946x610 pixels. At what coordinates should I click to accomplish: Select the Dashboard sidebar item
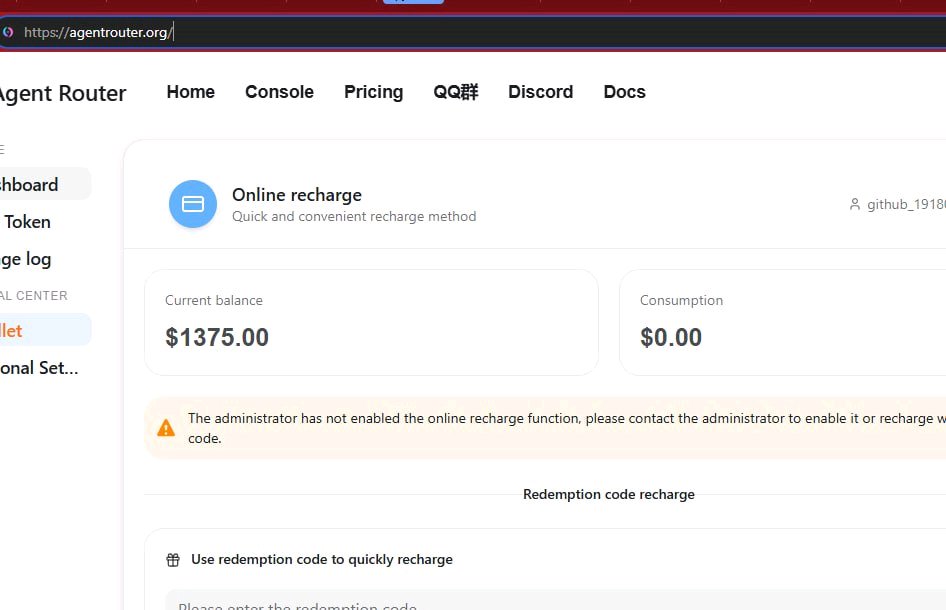coord(45,184)
